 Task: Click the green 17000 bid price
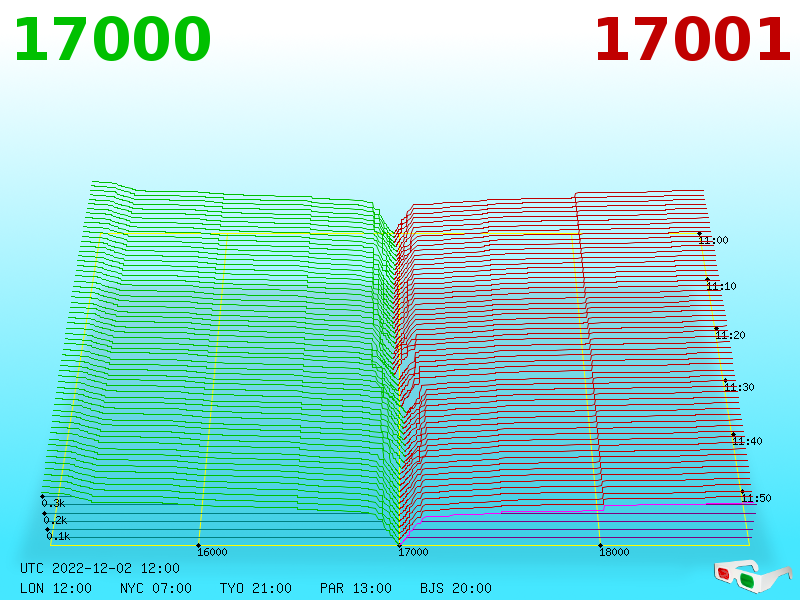tap(112, 40)
